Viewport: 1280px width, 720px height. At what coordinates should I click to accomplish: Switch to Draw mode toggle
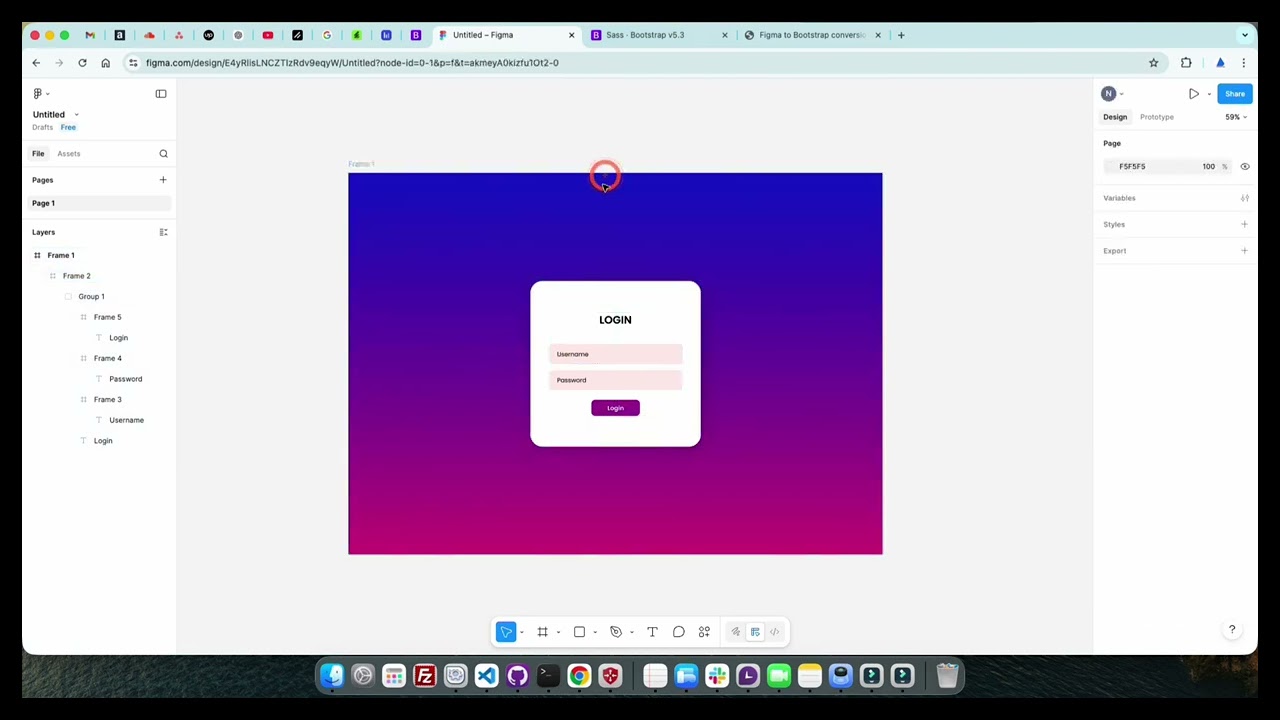coord(736,632)
